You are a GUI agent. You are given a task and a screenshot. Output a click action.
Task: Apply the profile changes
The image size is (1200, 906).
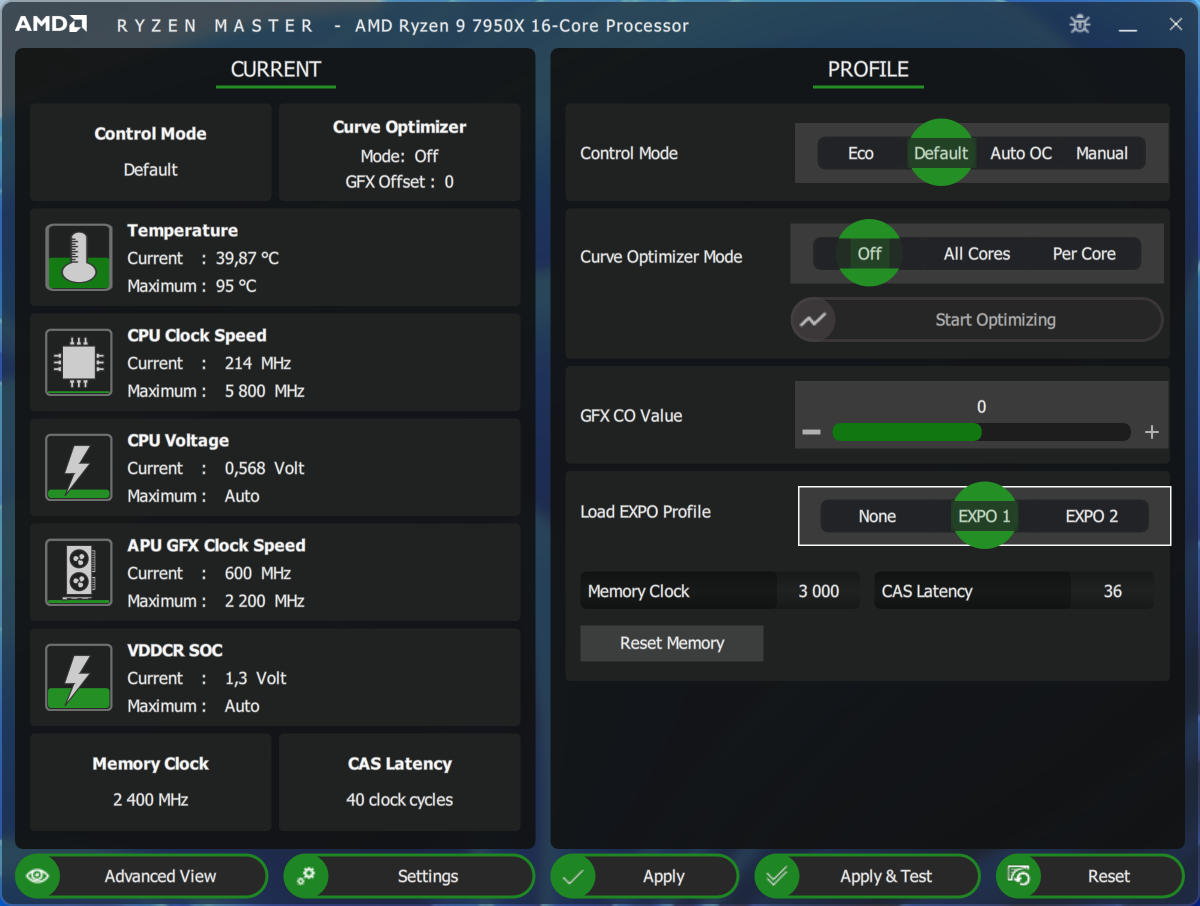pos(644,876)
